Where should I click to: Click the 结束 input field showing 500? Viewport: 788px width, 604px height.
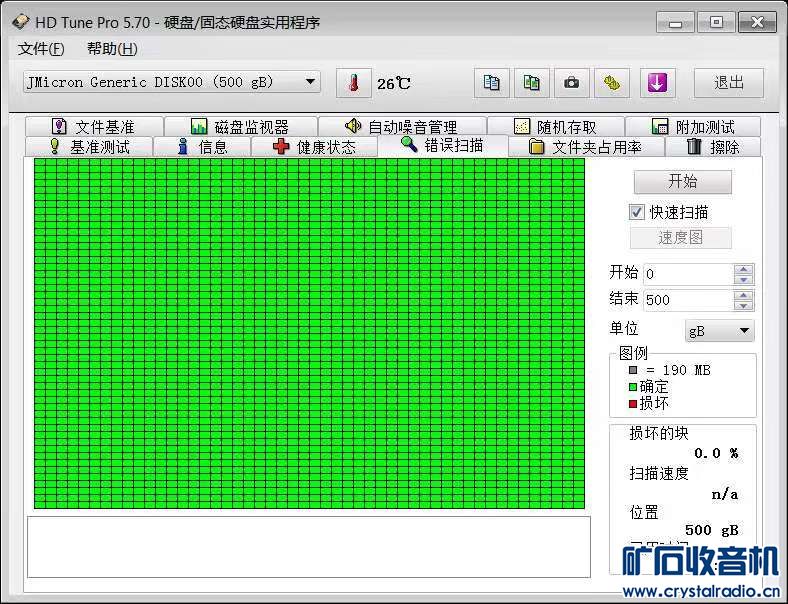[x=688, y=300]
